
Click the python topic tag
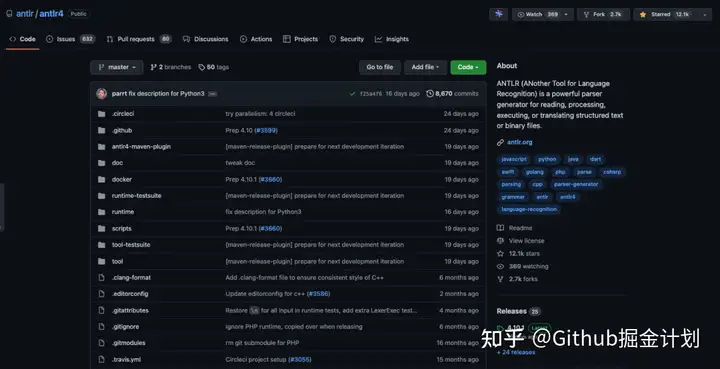(x=547, y=159)
